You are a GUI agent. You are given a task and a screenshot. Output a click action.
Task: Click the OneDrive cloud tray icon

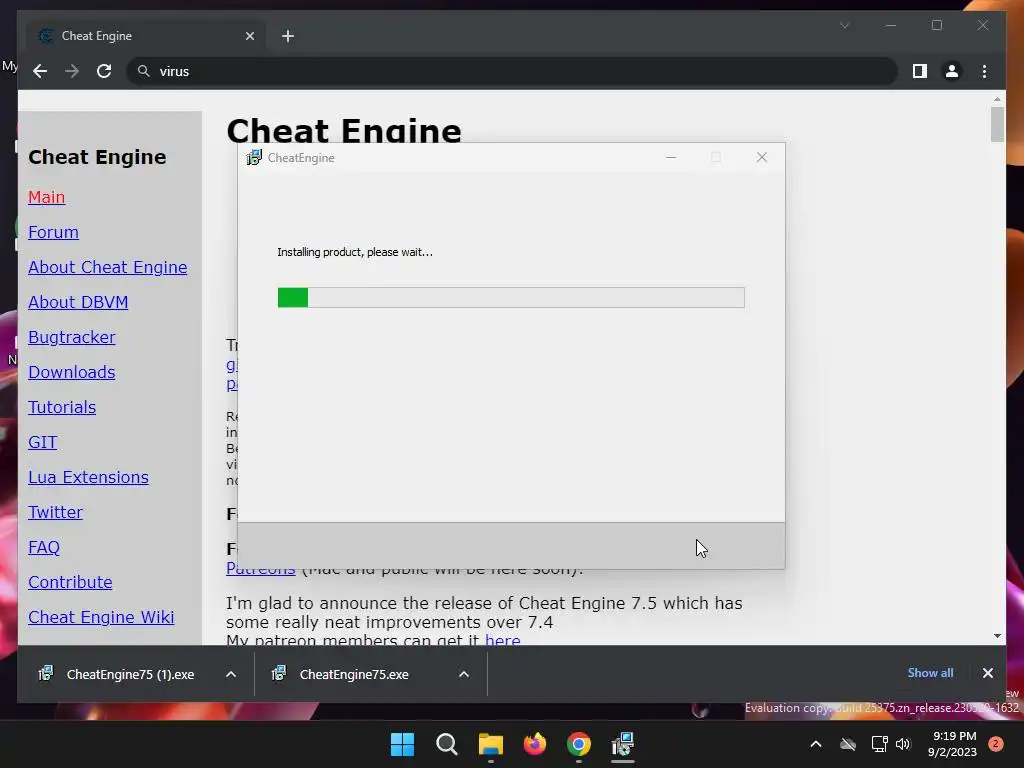pyautogui.click(x=848, y=744)
